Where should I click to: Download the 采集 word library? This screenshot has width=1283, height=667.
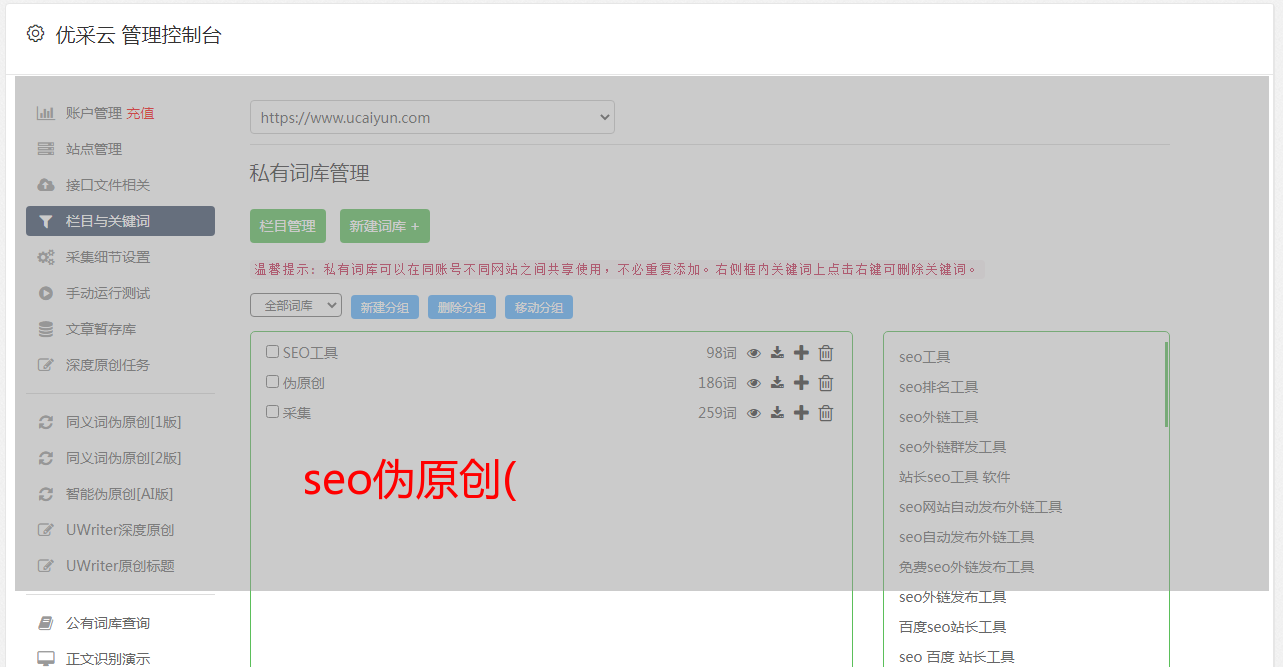pos(777,413)
